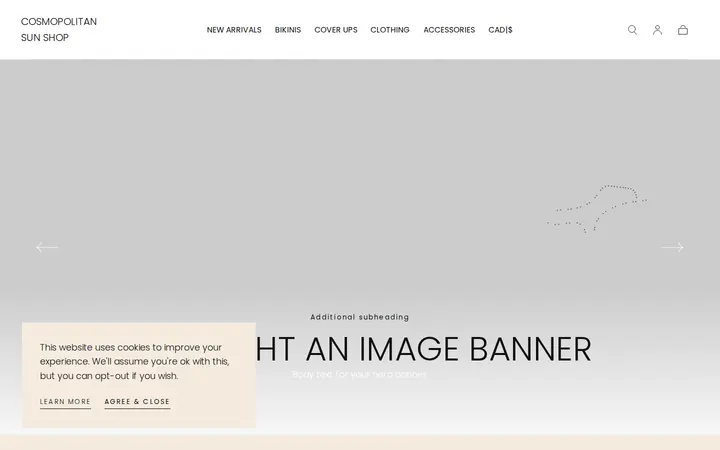Open the account profile icon
Image resolution: width=720 pixels, height=450 pixels.
658,30
